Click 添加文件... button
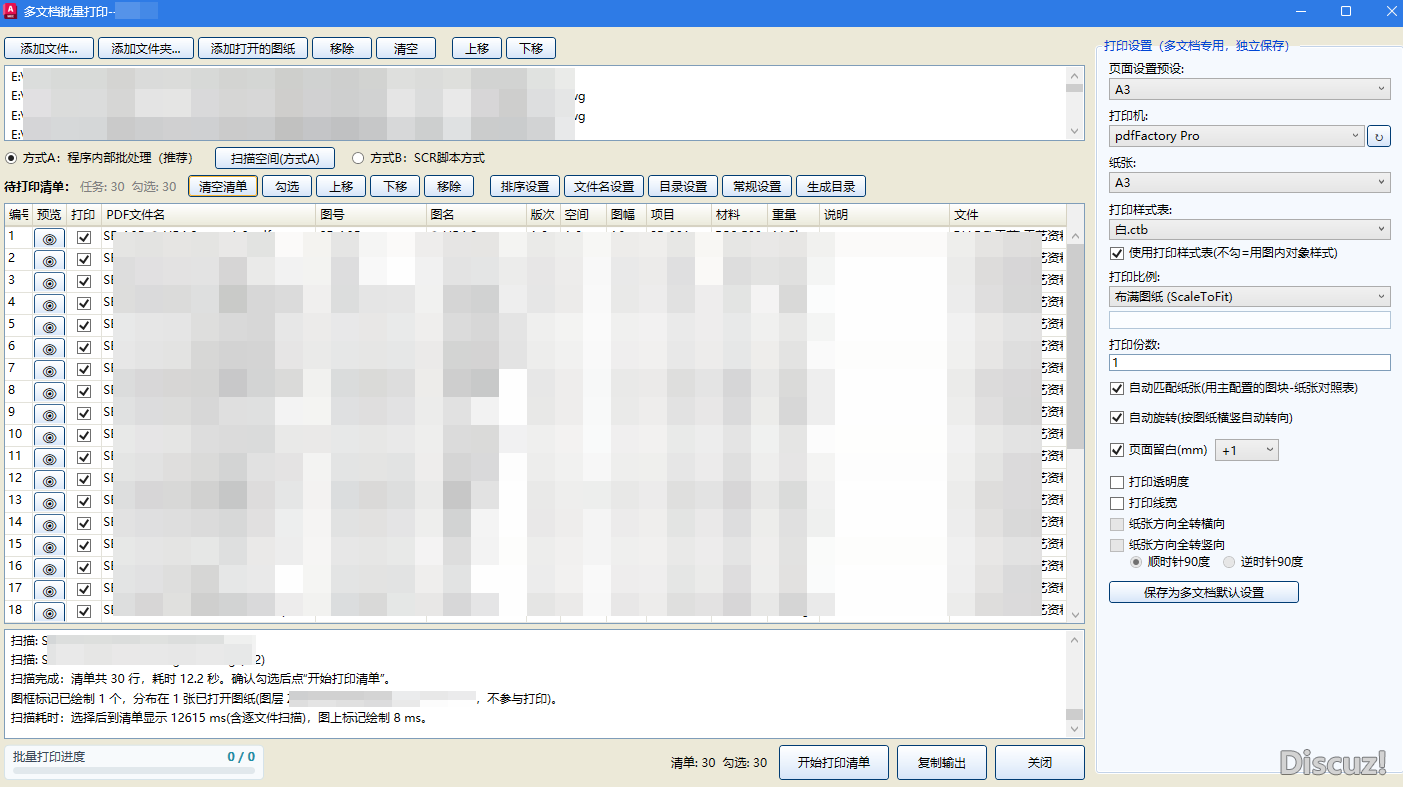The width and height of the screenshot is (1403, 787). [49, 48]
